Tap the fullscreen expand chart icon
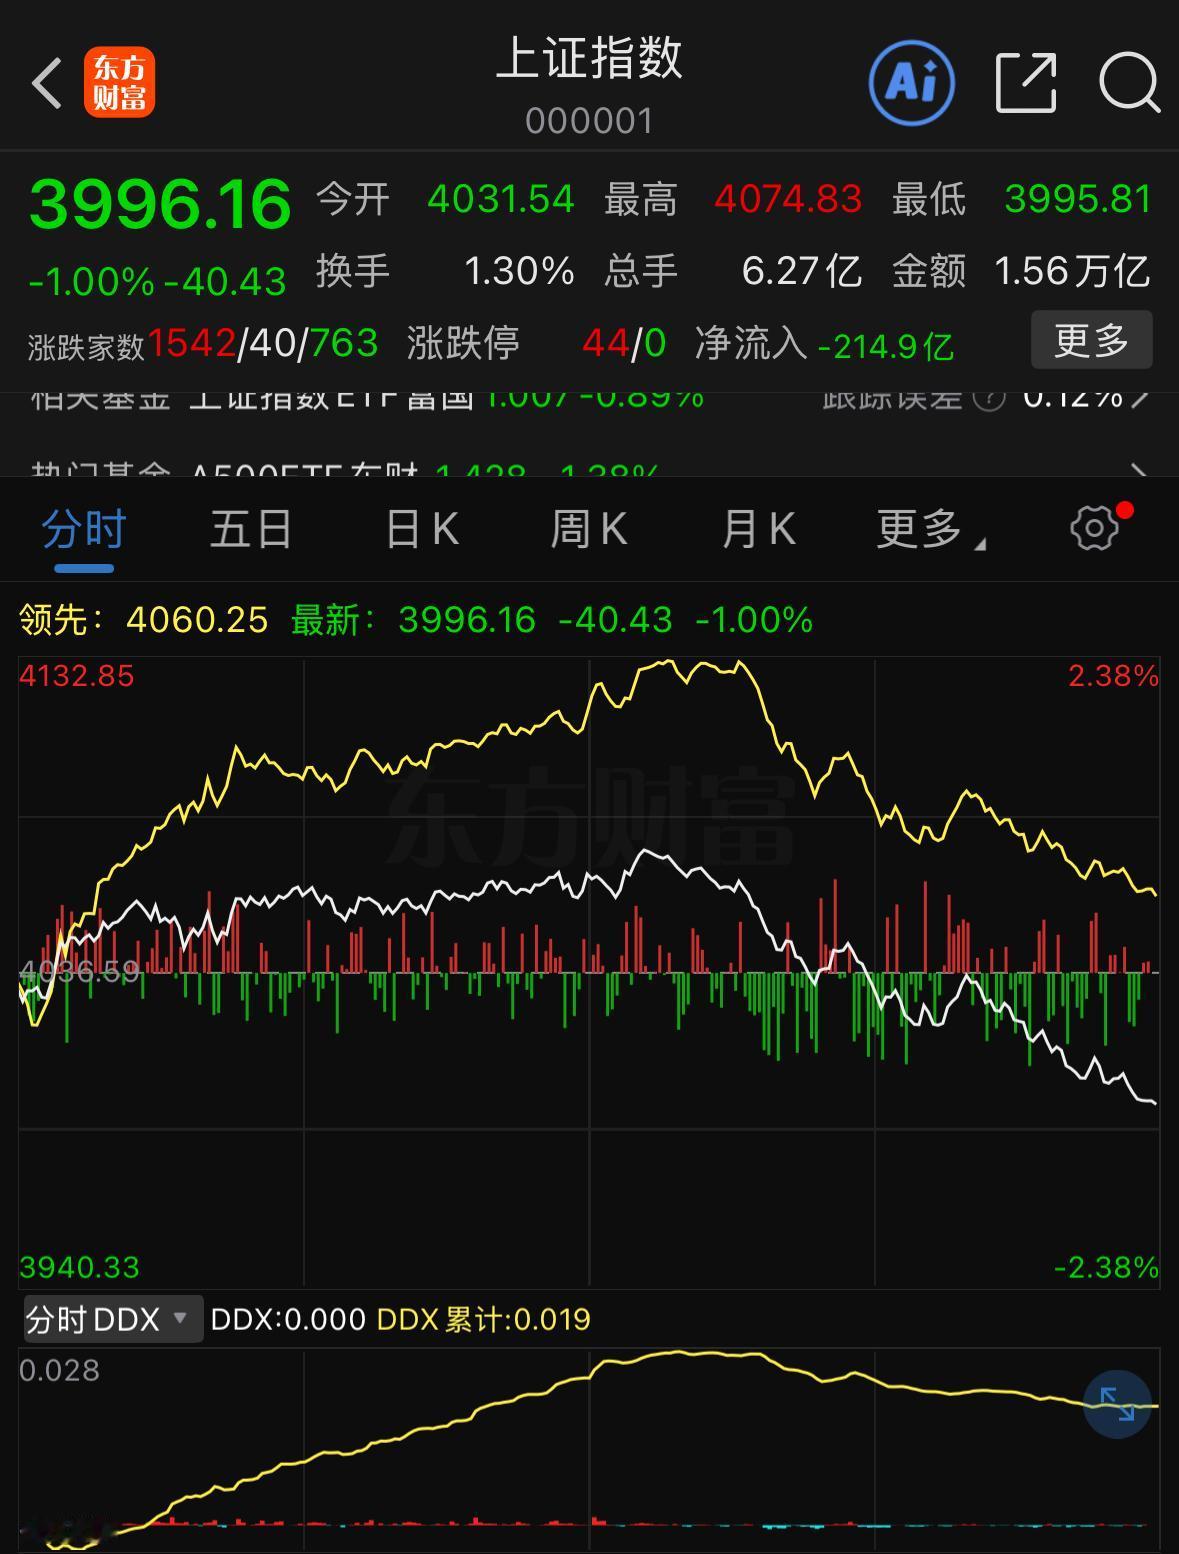The width and height of the screenshot is (1179, 1554). [1117, 1404]
